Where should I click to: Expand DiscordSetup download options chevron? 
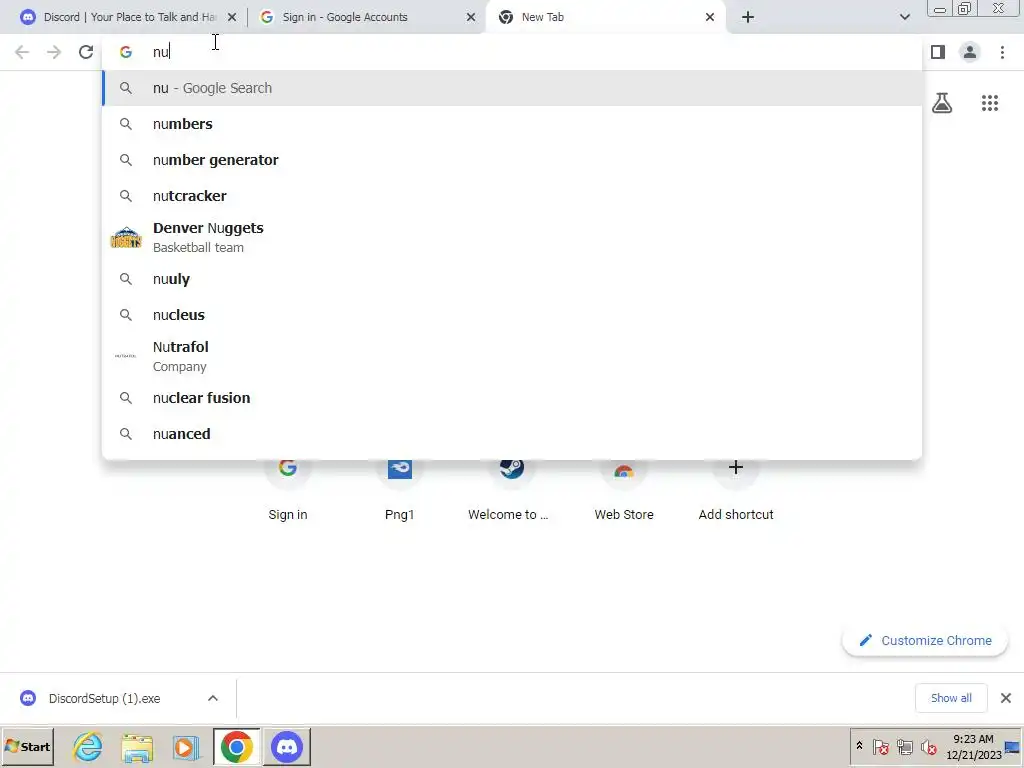pyautogui.click(x=213, y=699)
